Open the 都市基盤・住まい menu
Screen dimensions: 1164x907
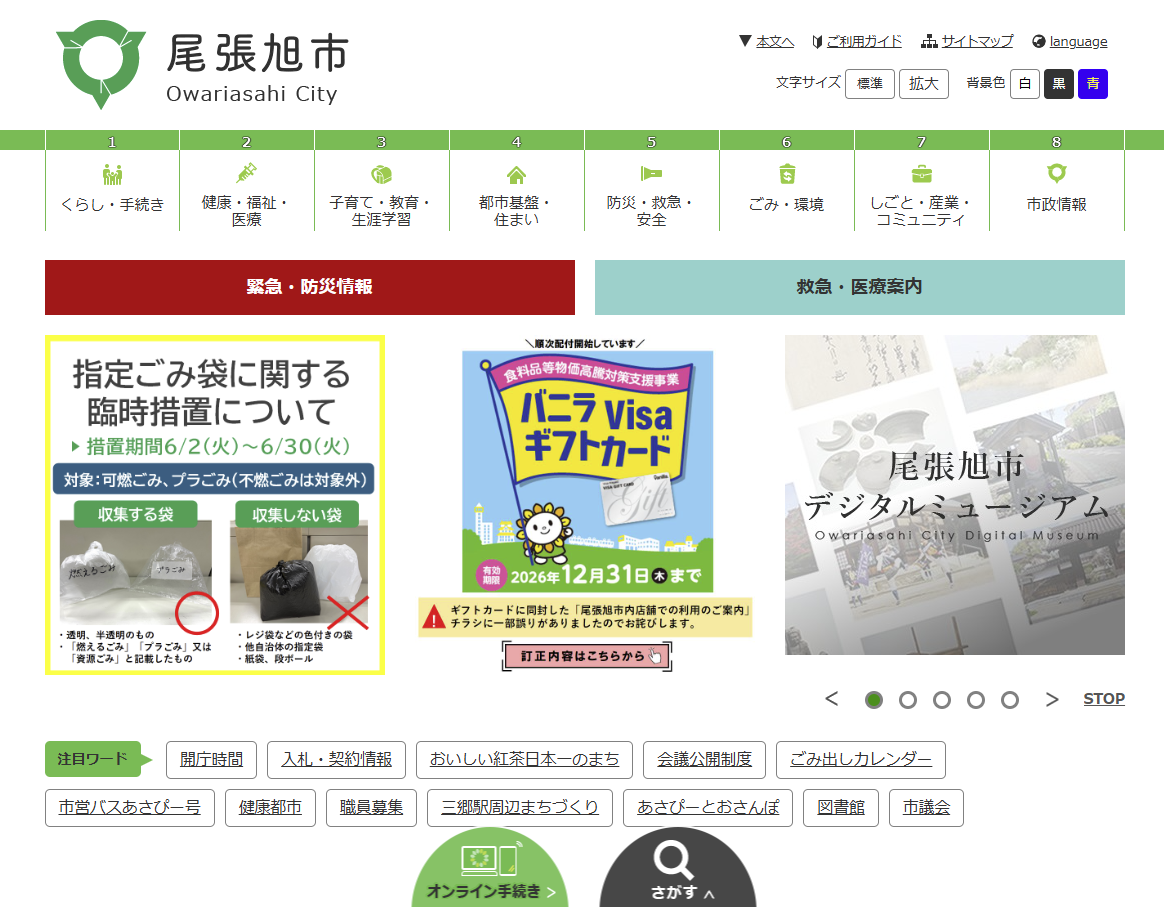[x=517, y=190]
